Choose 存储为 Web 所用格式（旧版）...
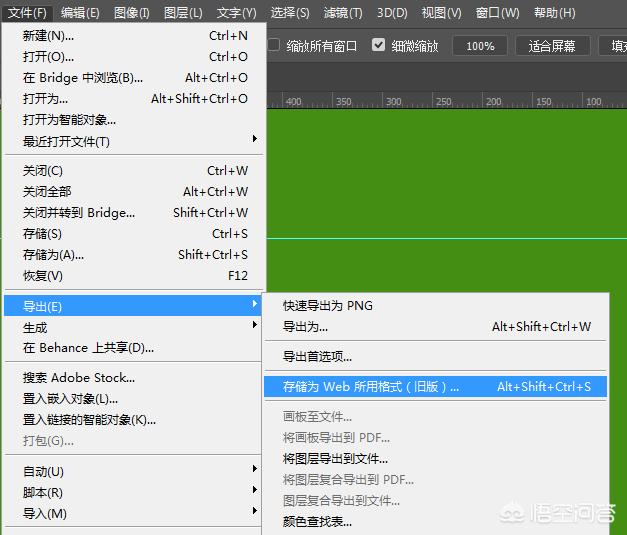 click(x=435, y=387)
